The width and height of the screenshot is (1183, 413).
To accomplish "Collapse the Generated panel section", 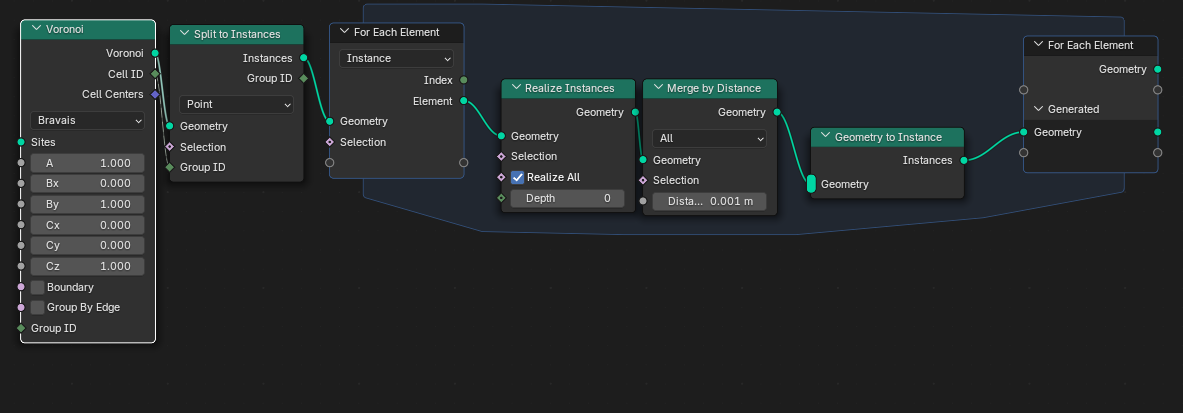I will 1038,109.
